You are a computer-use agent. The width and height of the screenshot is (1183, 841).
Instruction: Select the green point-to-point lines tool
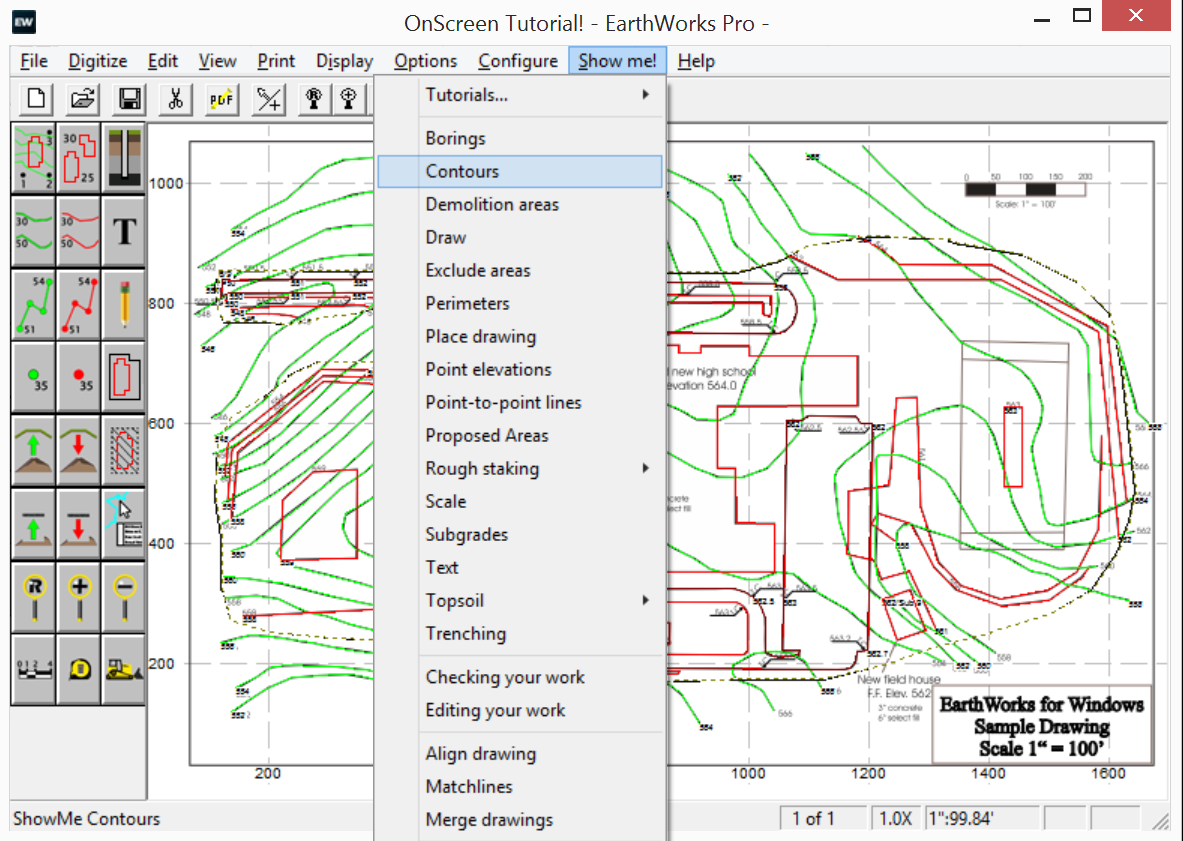pos(34,304)
